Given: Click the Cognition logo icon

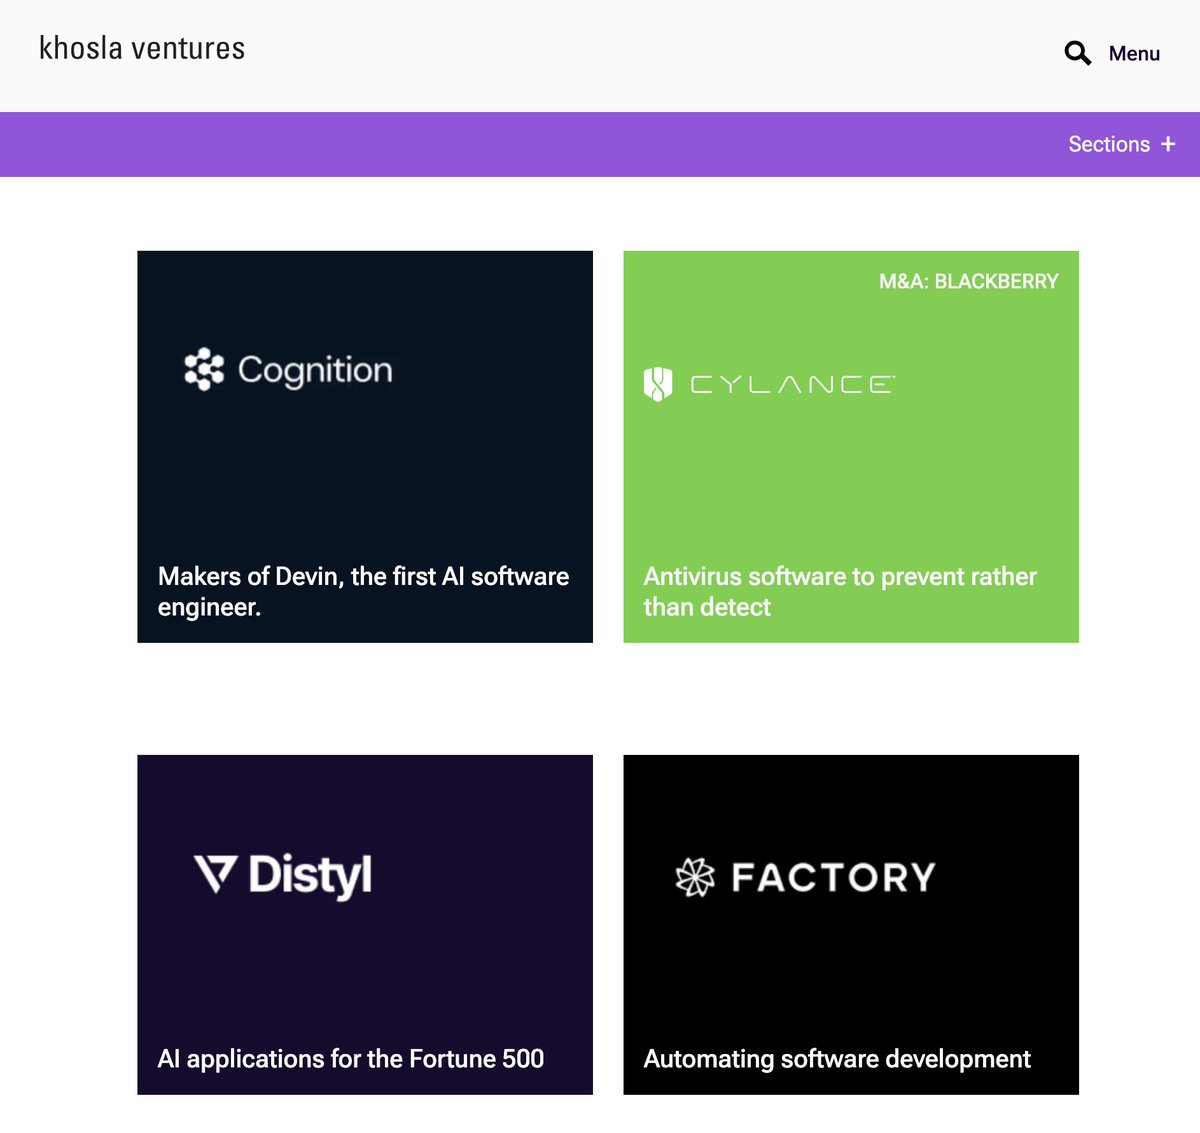Looking at the screenshot, I should click(204, 369).
